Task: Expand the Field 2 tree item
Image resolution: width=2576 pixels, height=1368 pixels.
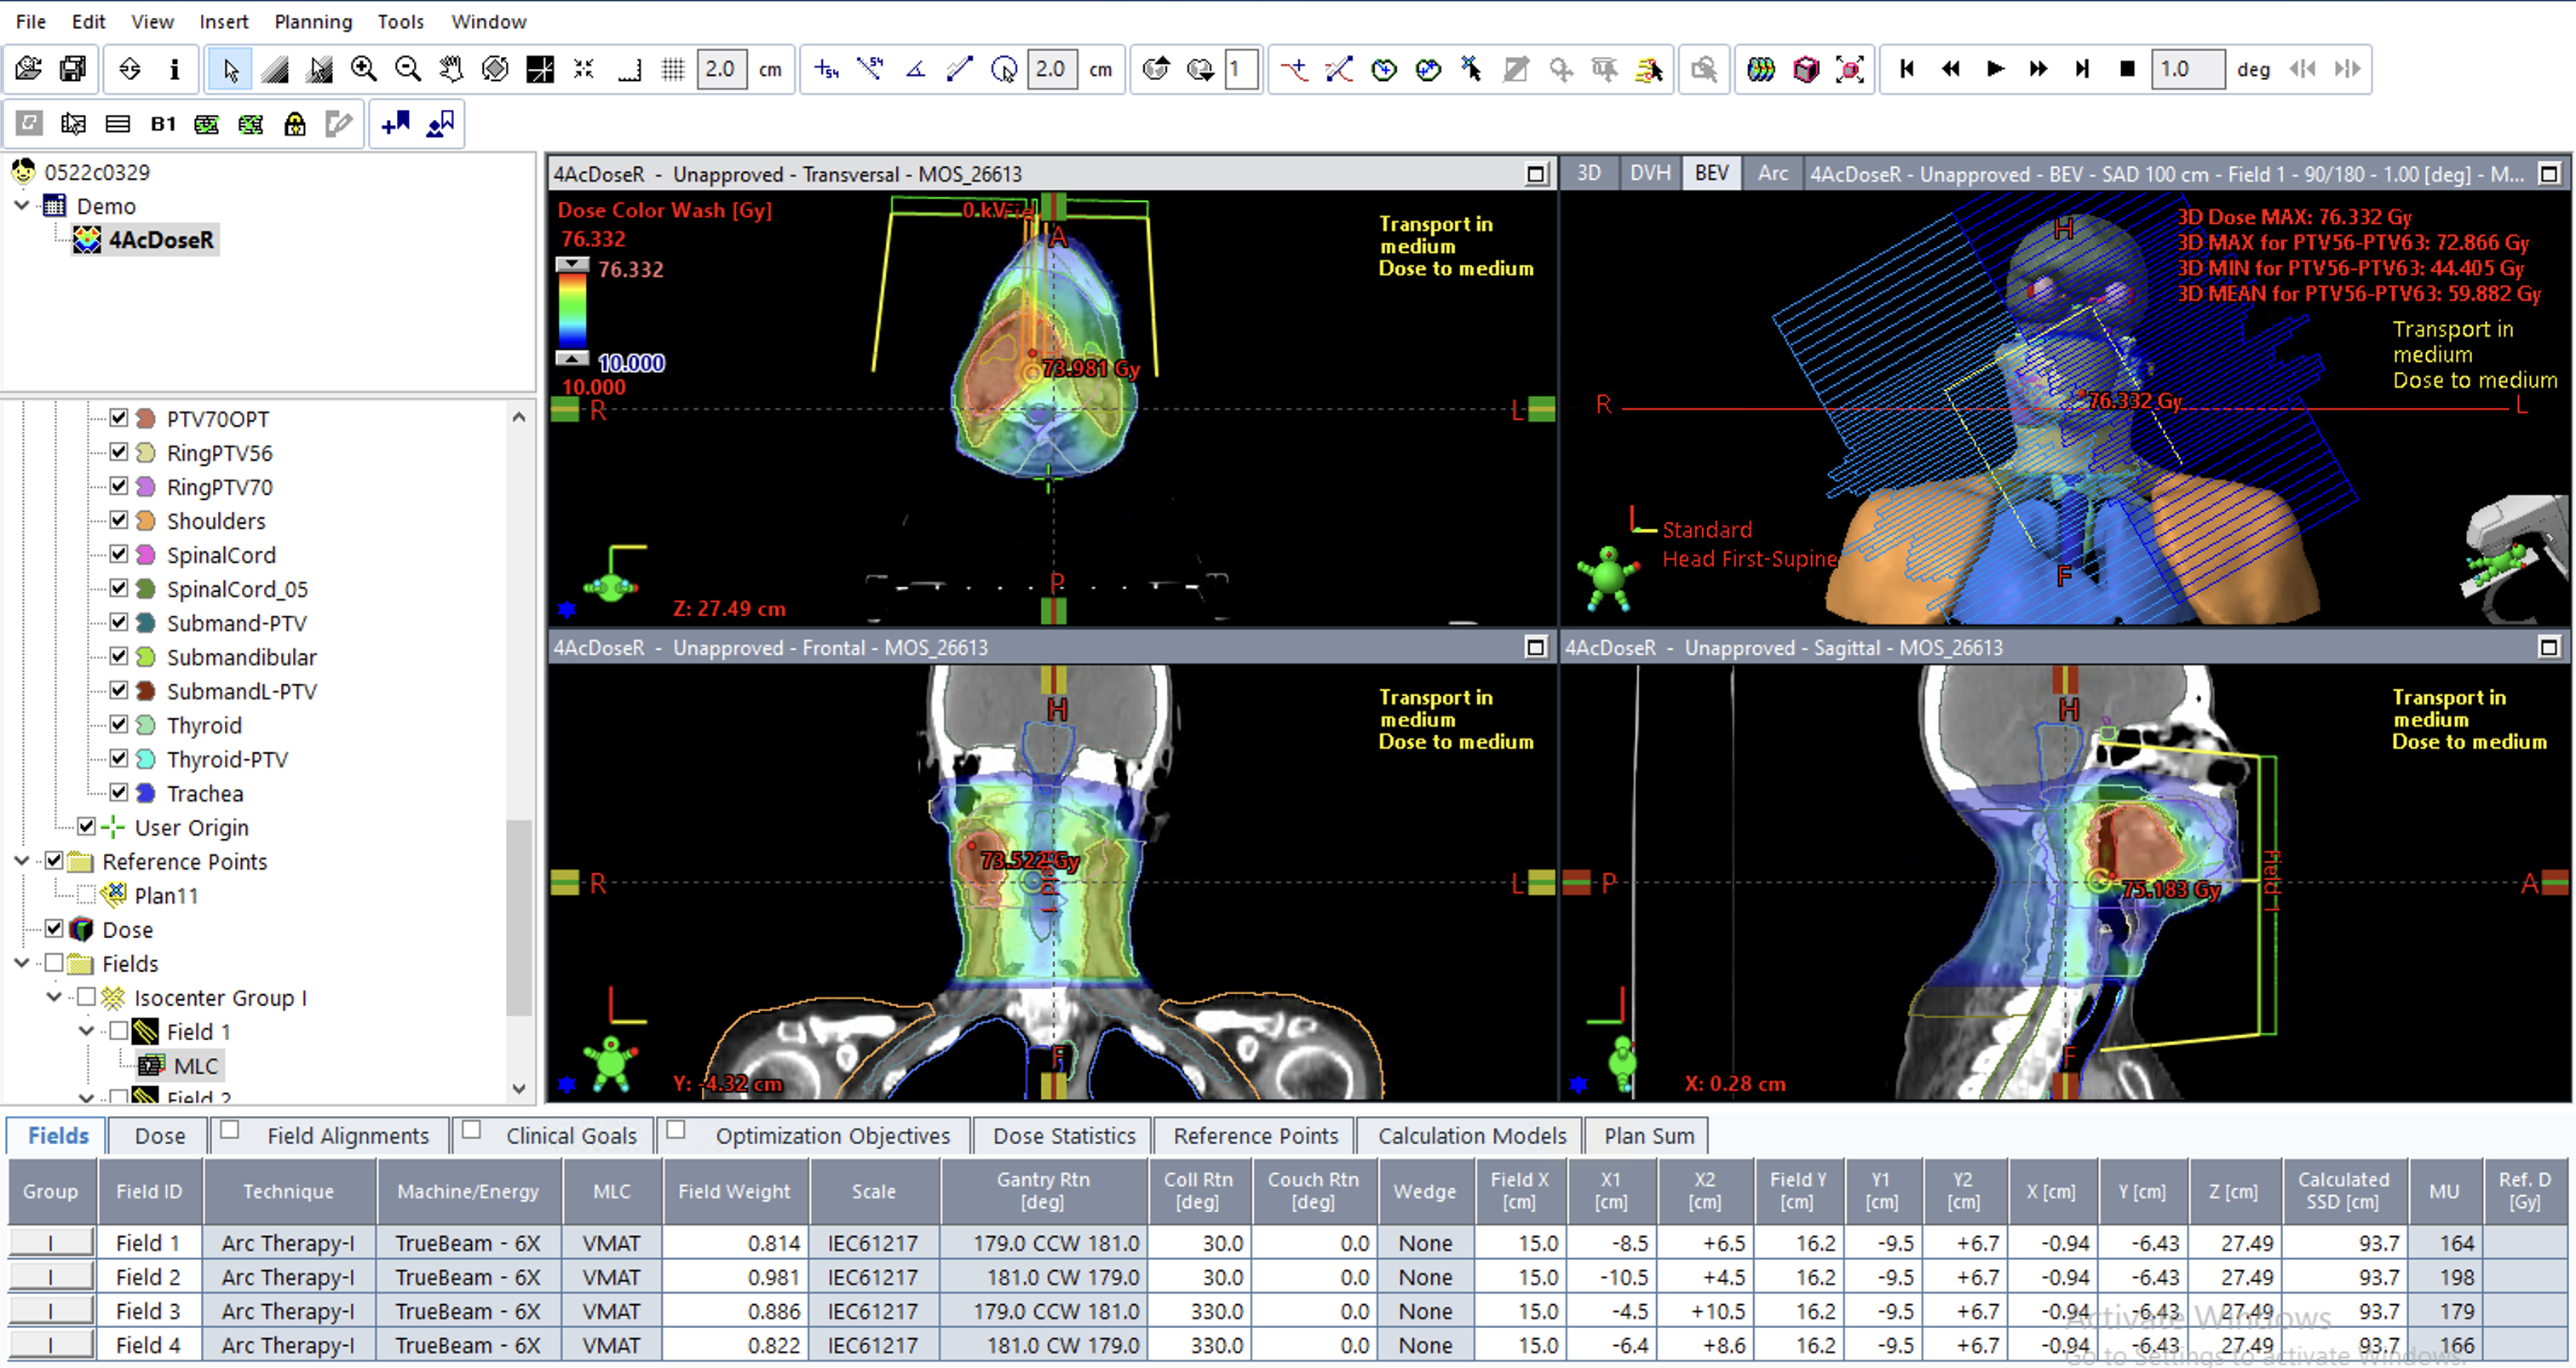Action: (x=85, y=1095)
